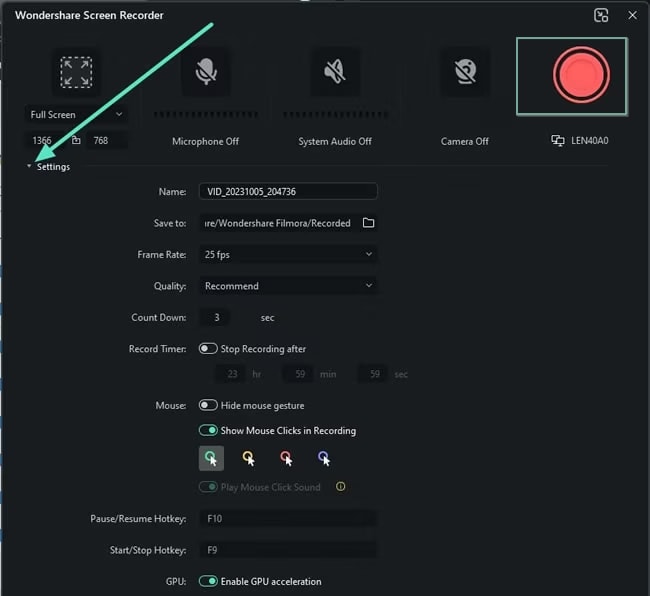Click the Microphone Off label
The height and width of the screenshot is (596, 650).
(206, 141)
